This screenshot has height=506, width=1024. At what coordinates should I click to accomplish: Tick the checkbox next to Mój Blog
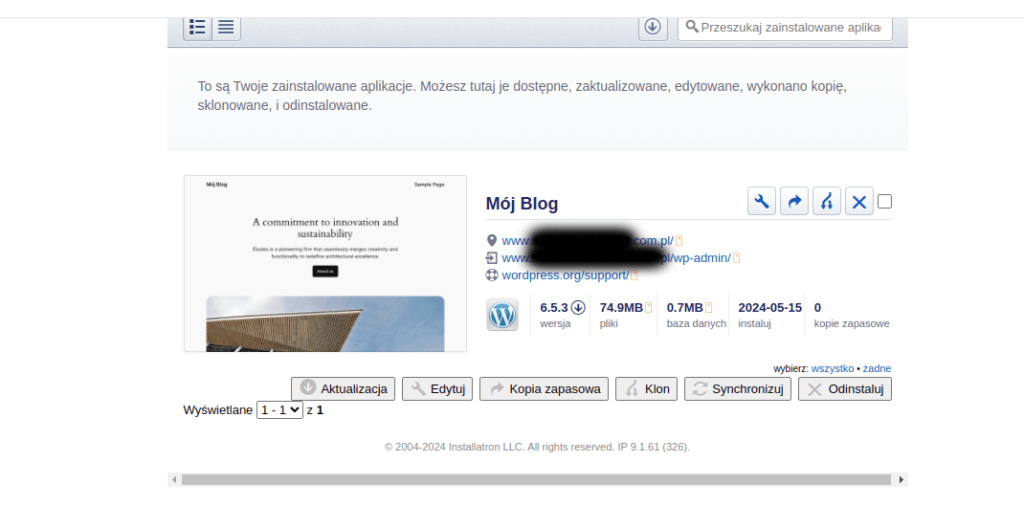coord(884,201)
